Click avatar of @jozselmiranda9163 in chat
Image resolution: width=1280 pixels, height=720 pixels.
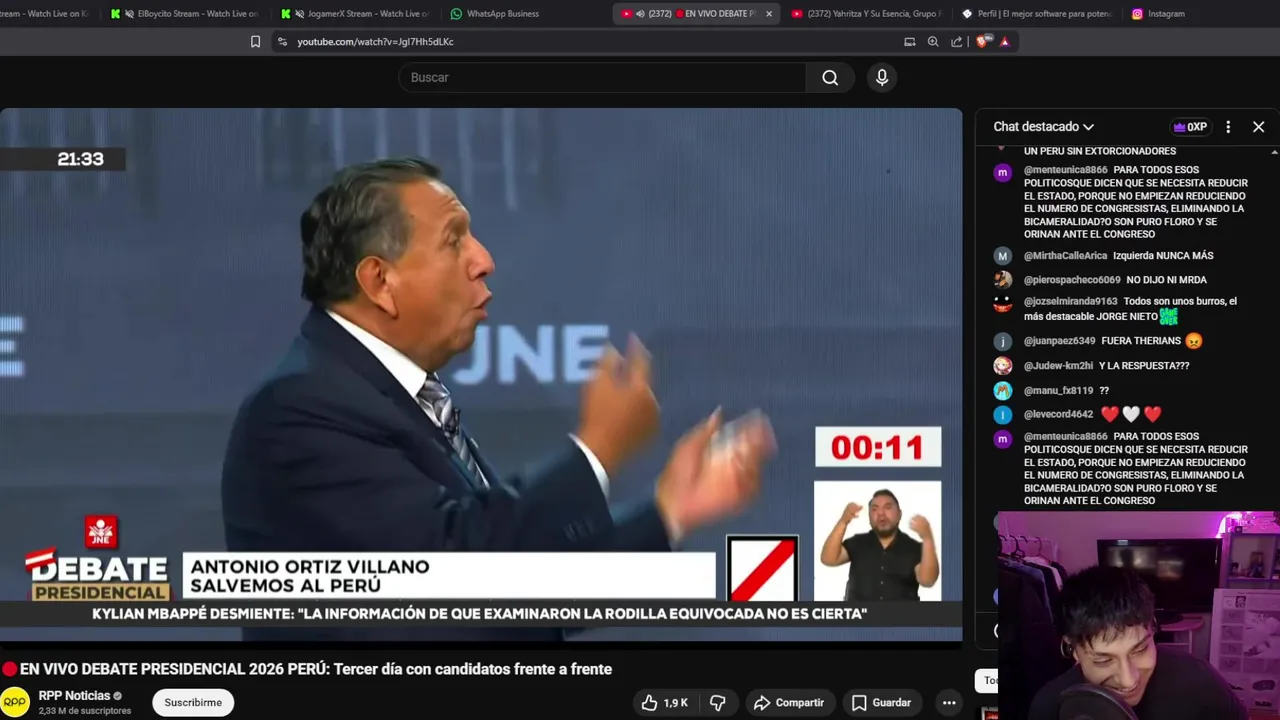coord(1003,304)
